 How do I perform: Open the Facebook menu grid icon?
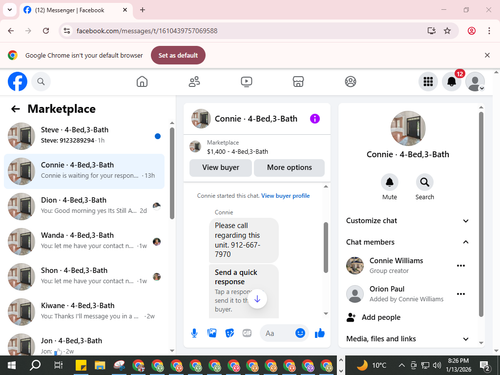coord(428,82)
